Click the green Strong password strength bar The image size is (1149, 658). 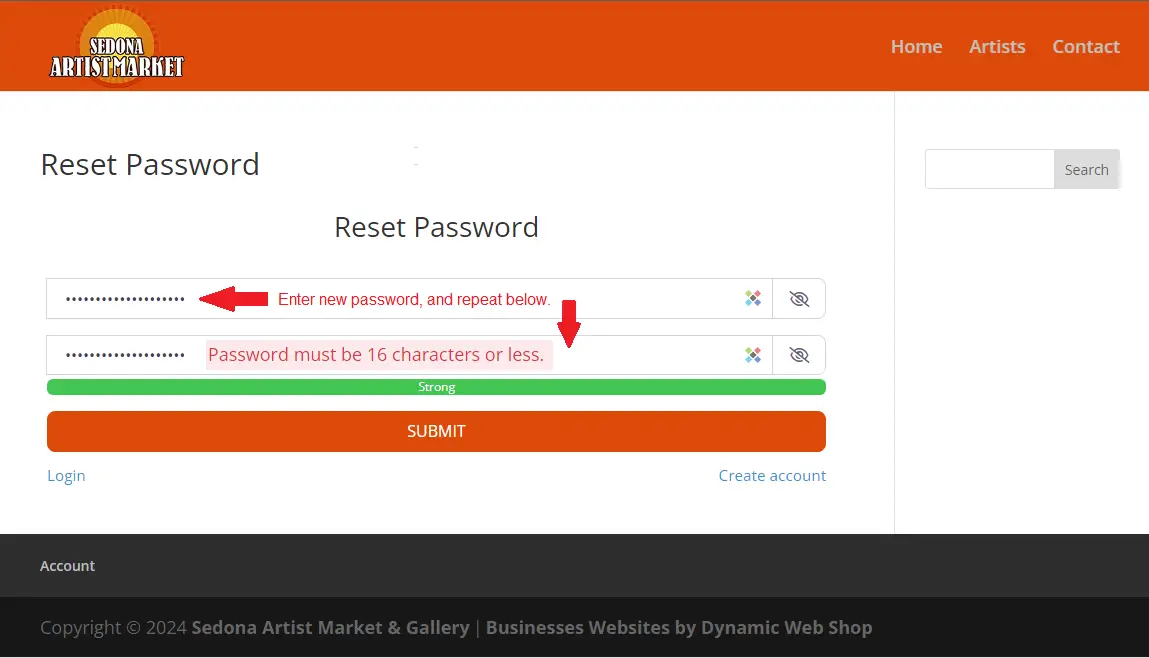point(436,387)
